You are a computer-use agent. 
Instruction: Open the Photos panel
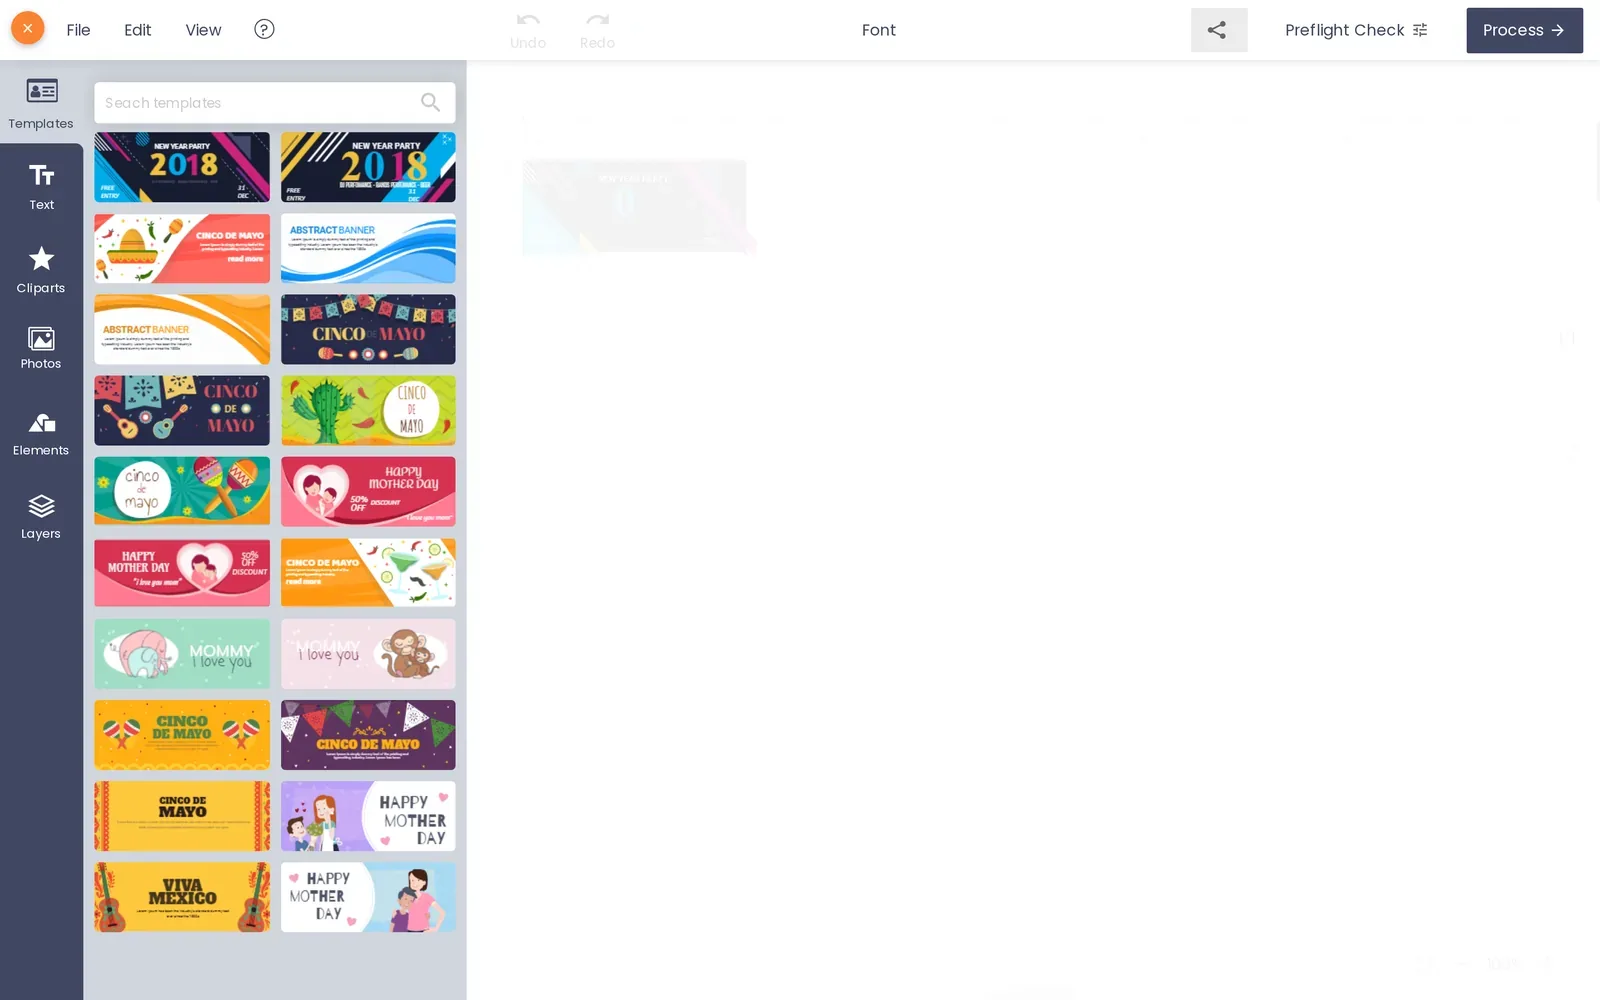(x=41, y=348)
